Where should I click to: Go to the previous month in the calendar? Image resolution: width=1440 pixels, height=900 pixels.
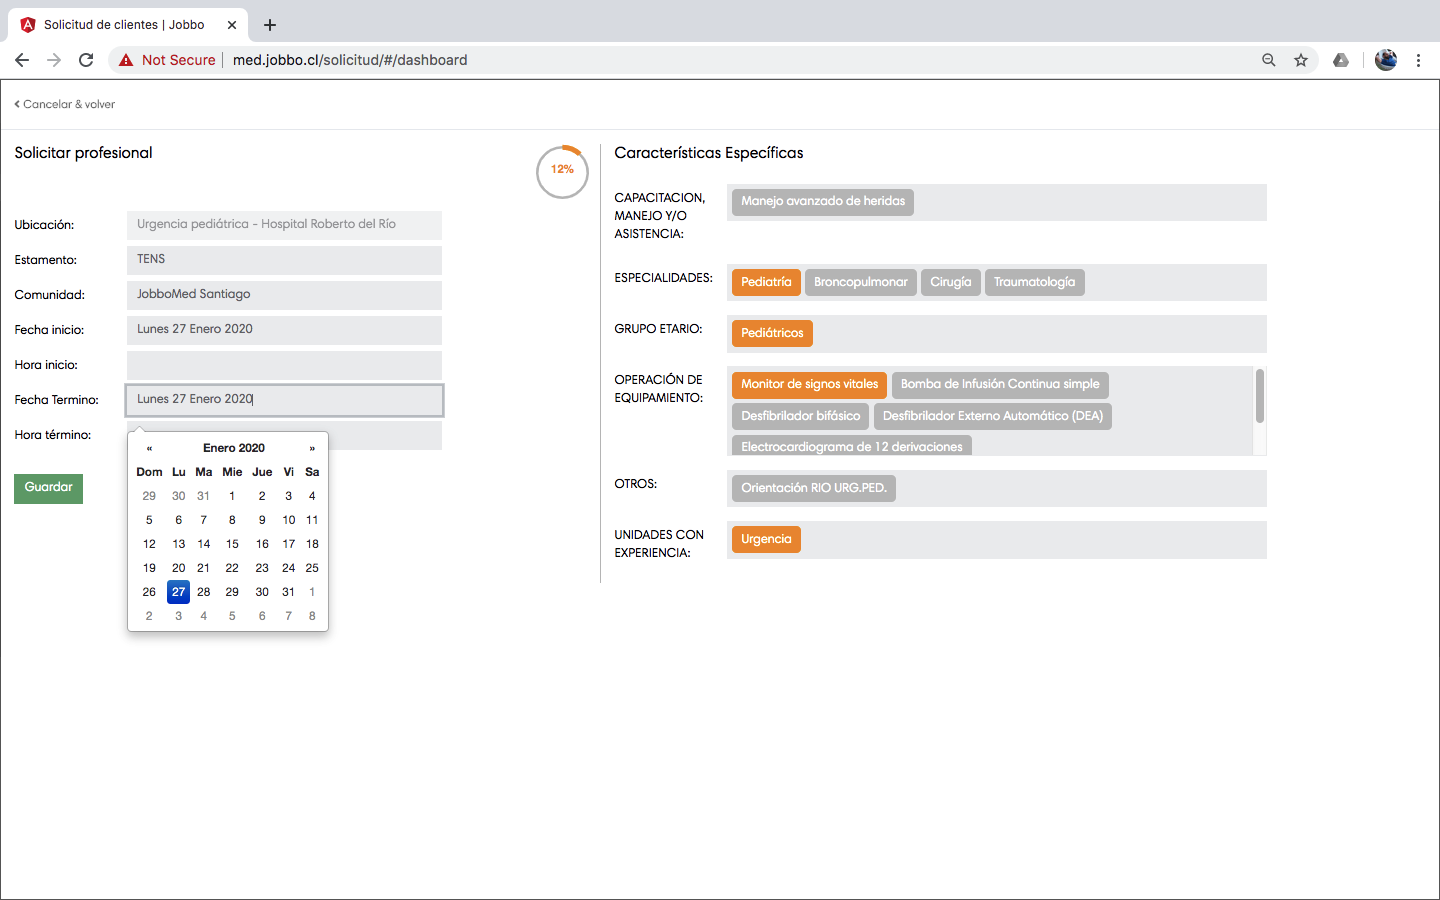point(150,449)
